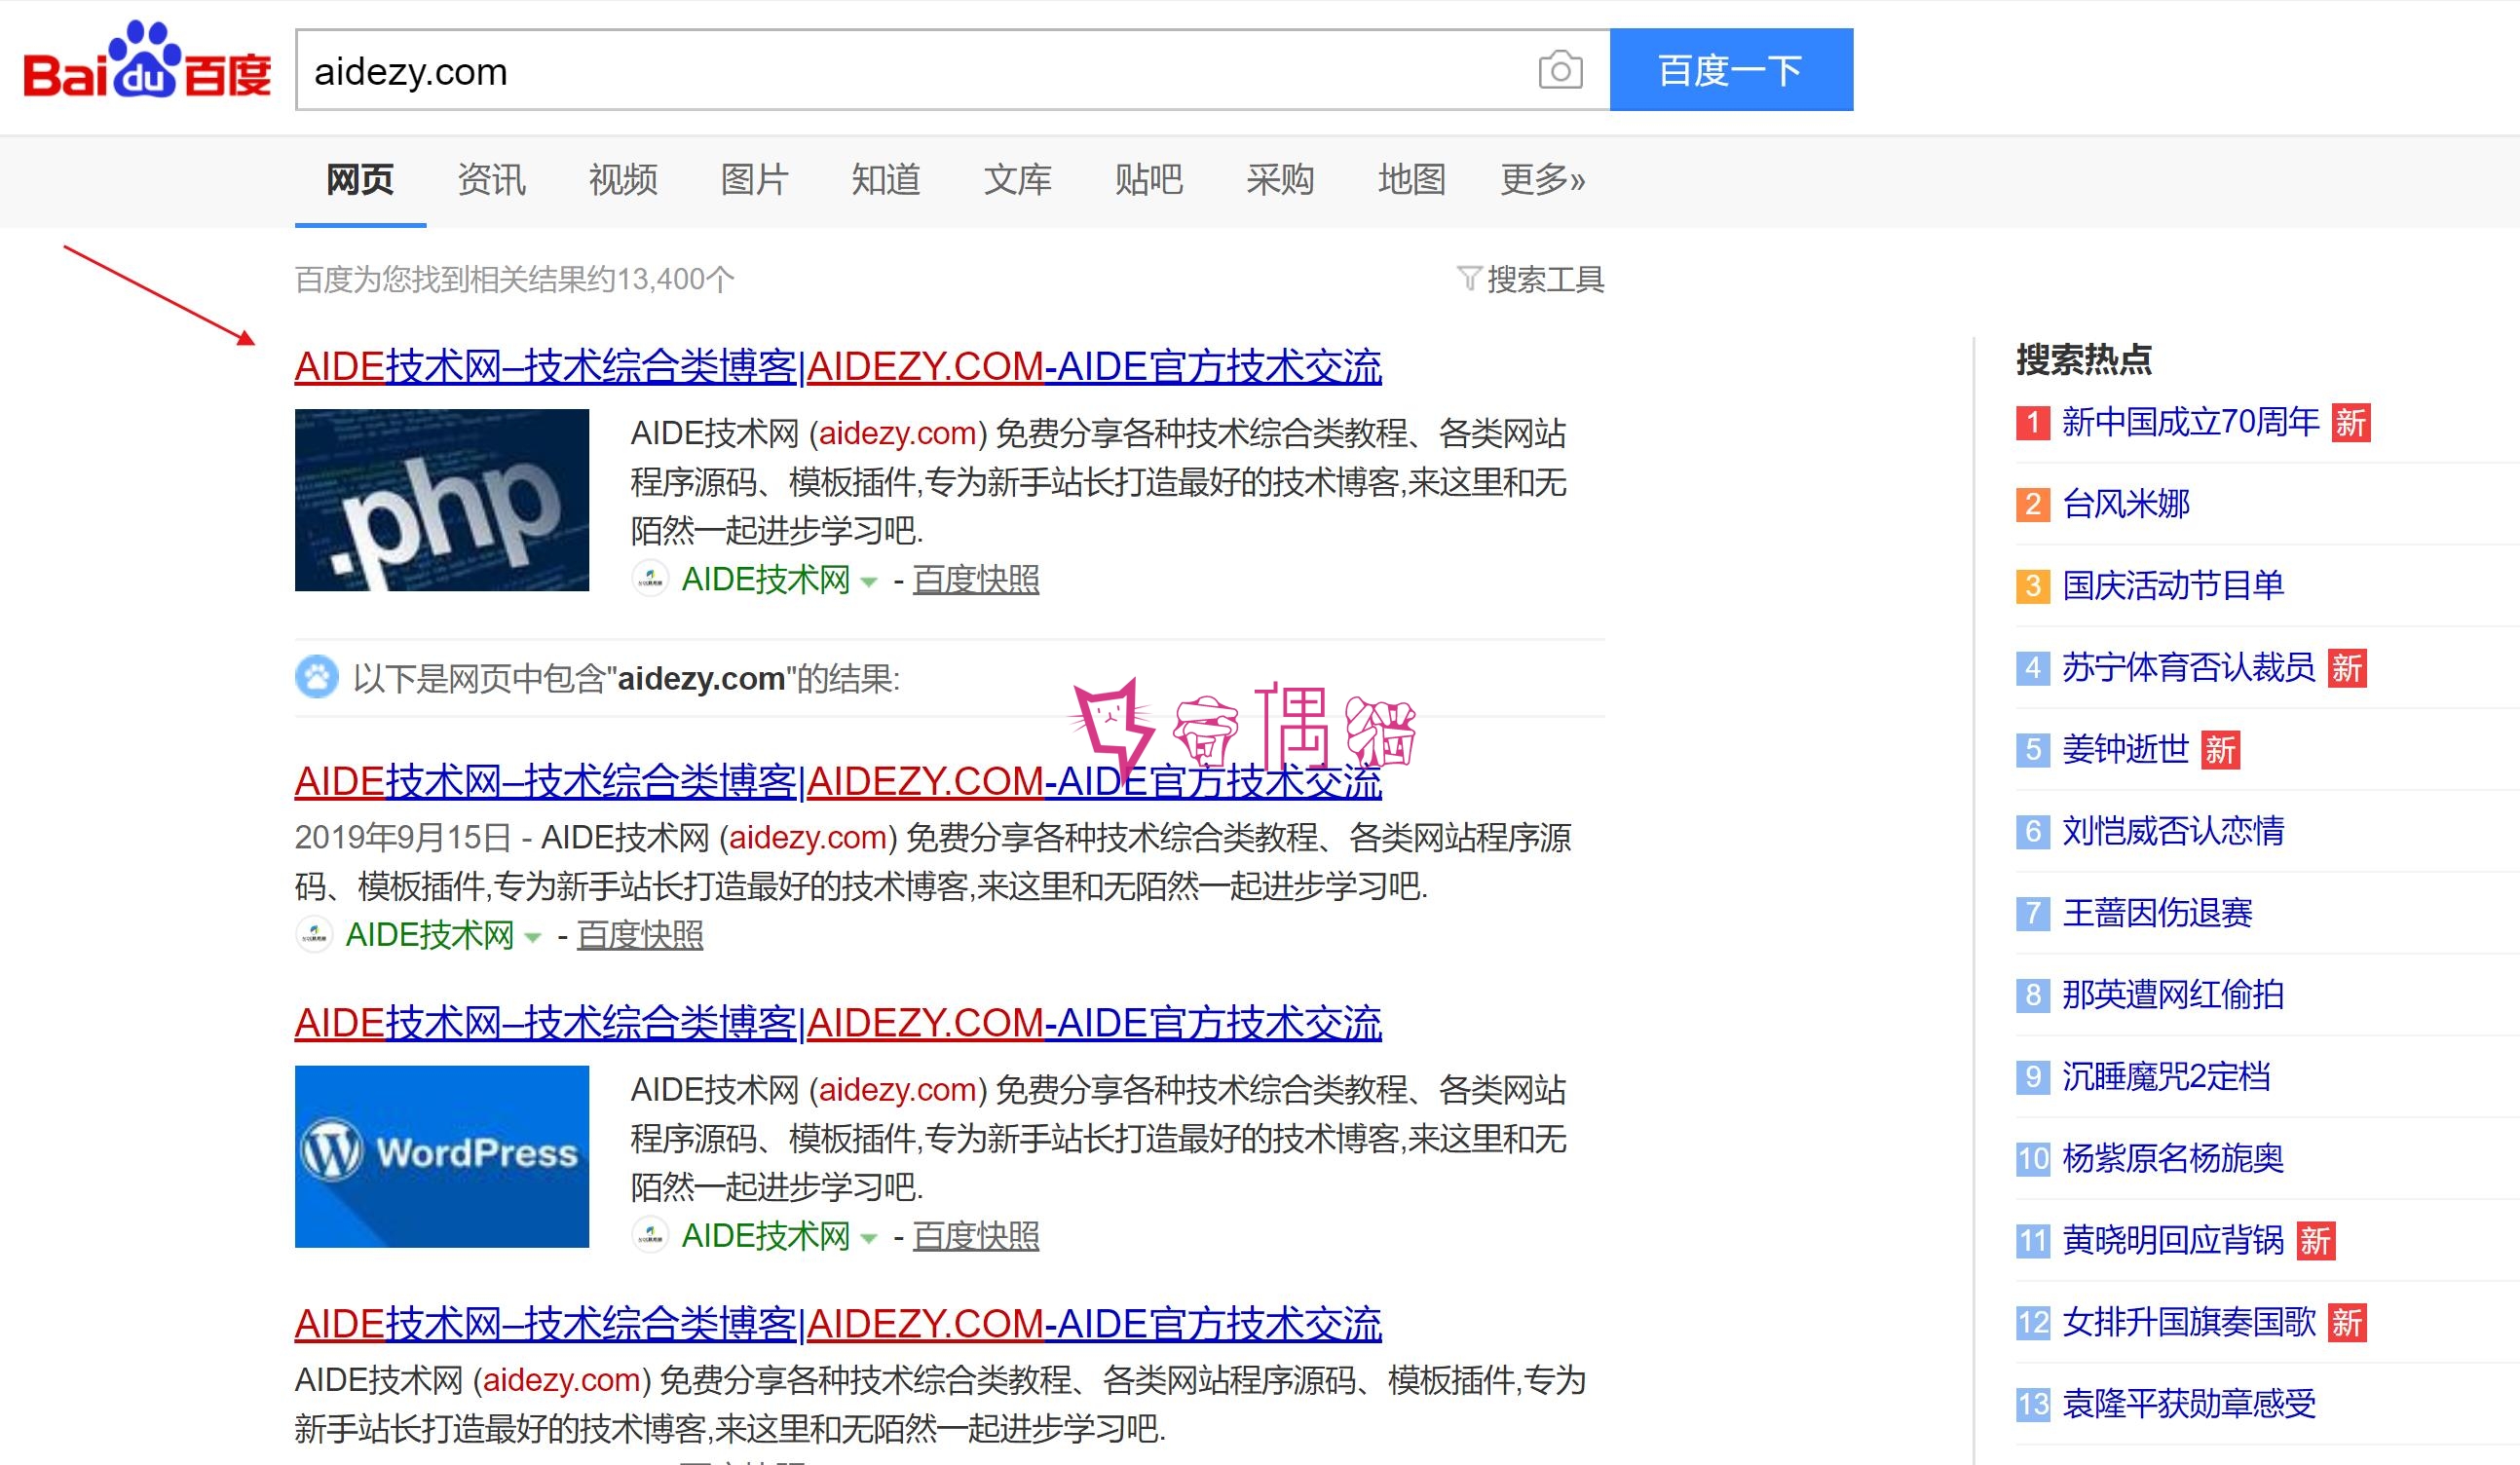The image size is (2520, 1465).
Task: Open camera image search icon
Action: (x=1560, y=69)
